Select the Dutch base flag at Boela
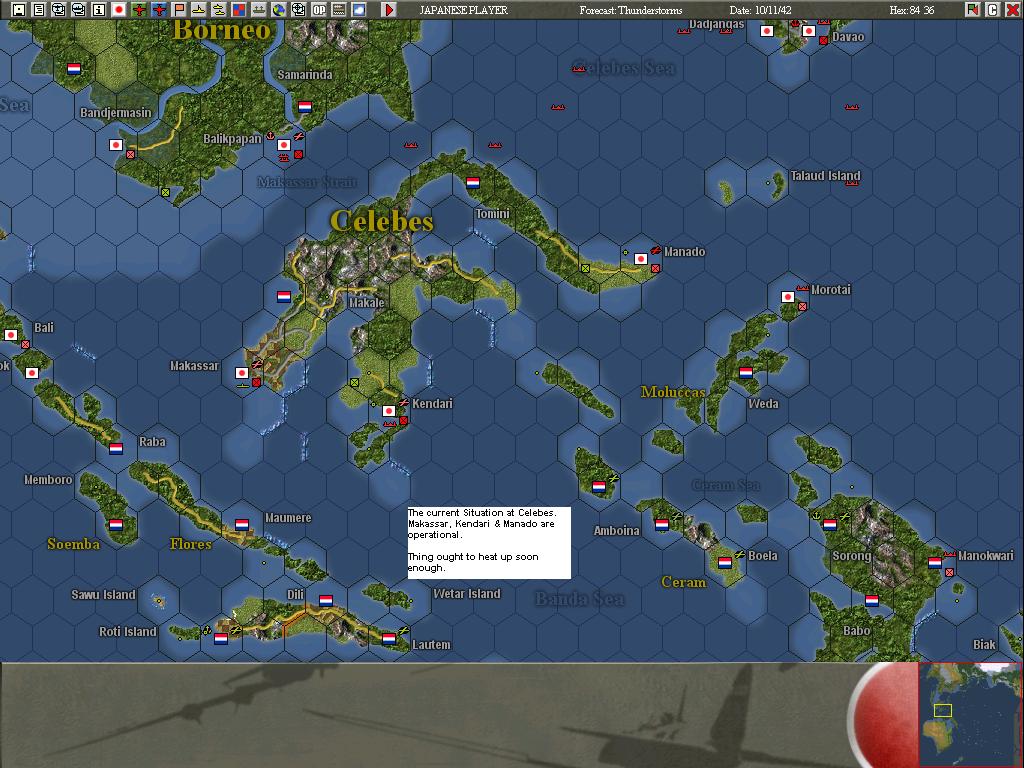Screen dimensions: 1024x768 tap(725, 562)
